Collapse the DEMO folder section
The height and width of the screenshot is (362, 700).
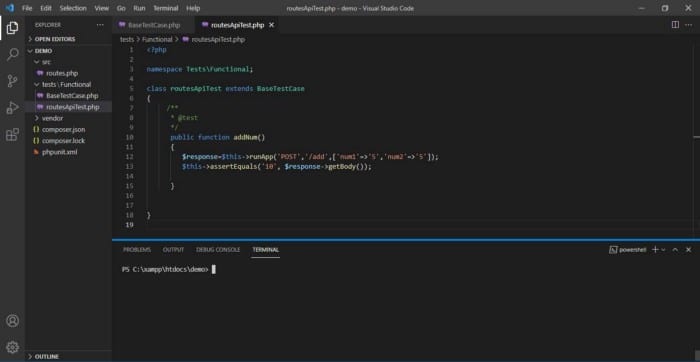click(x=68, y=51)
